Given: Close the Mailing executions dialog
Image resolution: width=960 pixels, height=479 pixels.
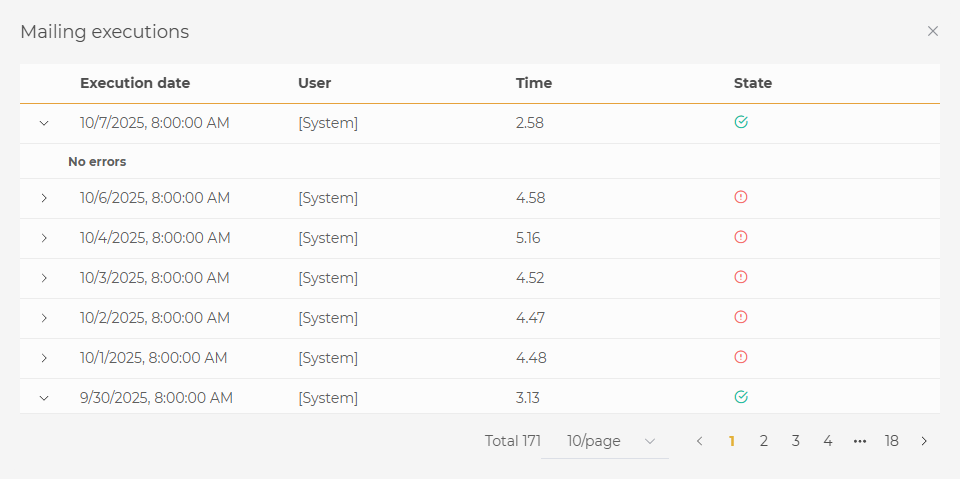Looking at the screenshot, I should point(932,31).
